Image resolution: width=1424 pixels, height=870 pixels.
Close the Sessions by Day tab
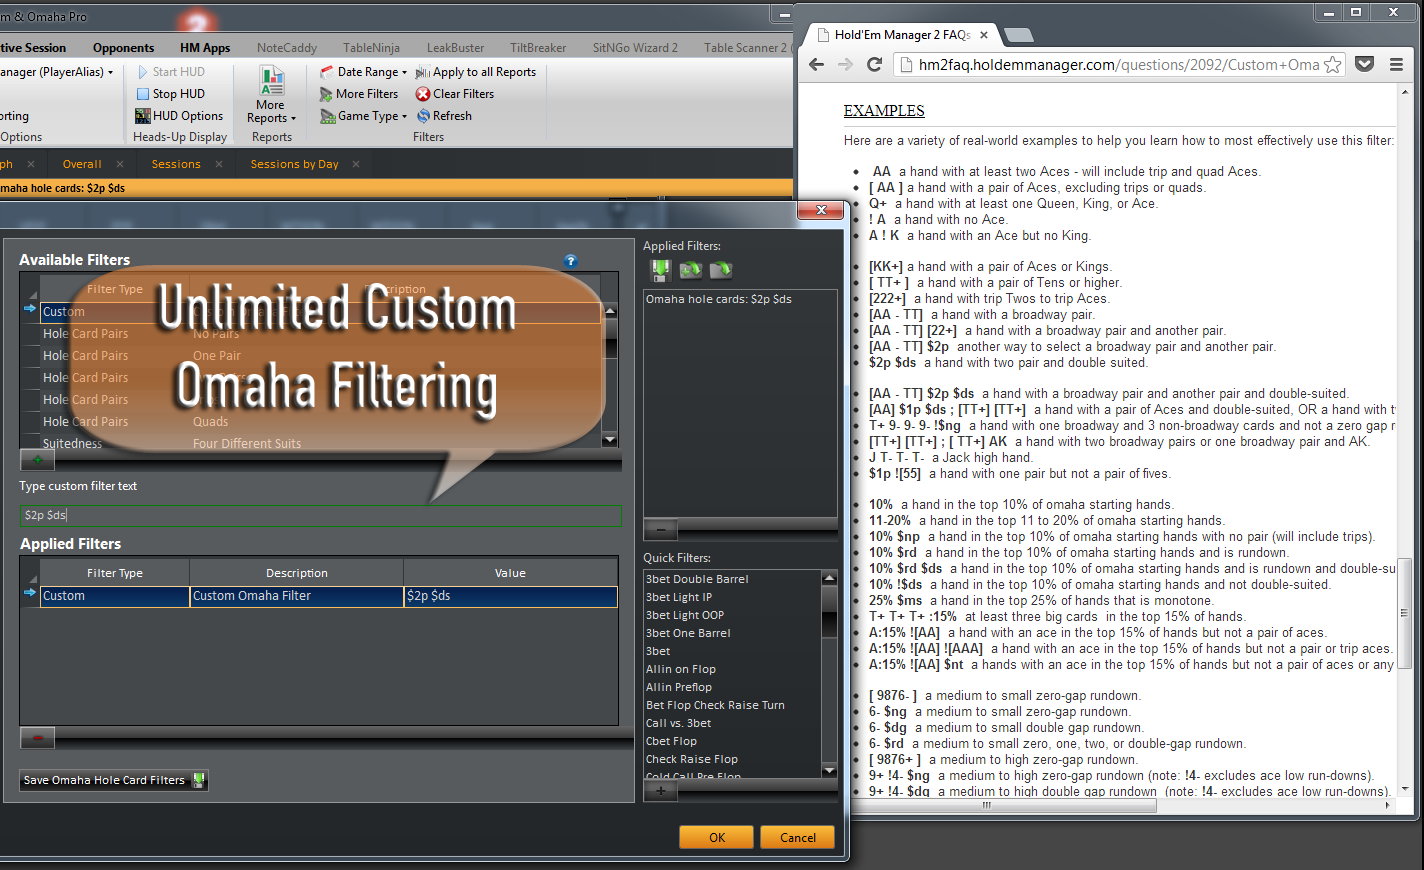(x=356, y=164)
